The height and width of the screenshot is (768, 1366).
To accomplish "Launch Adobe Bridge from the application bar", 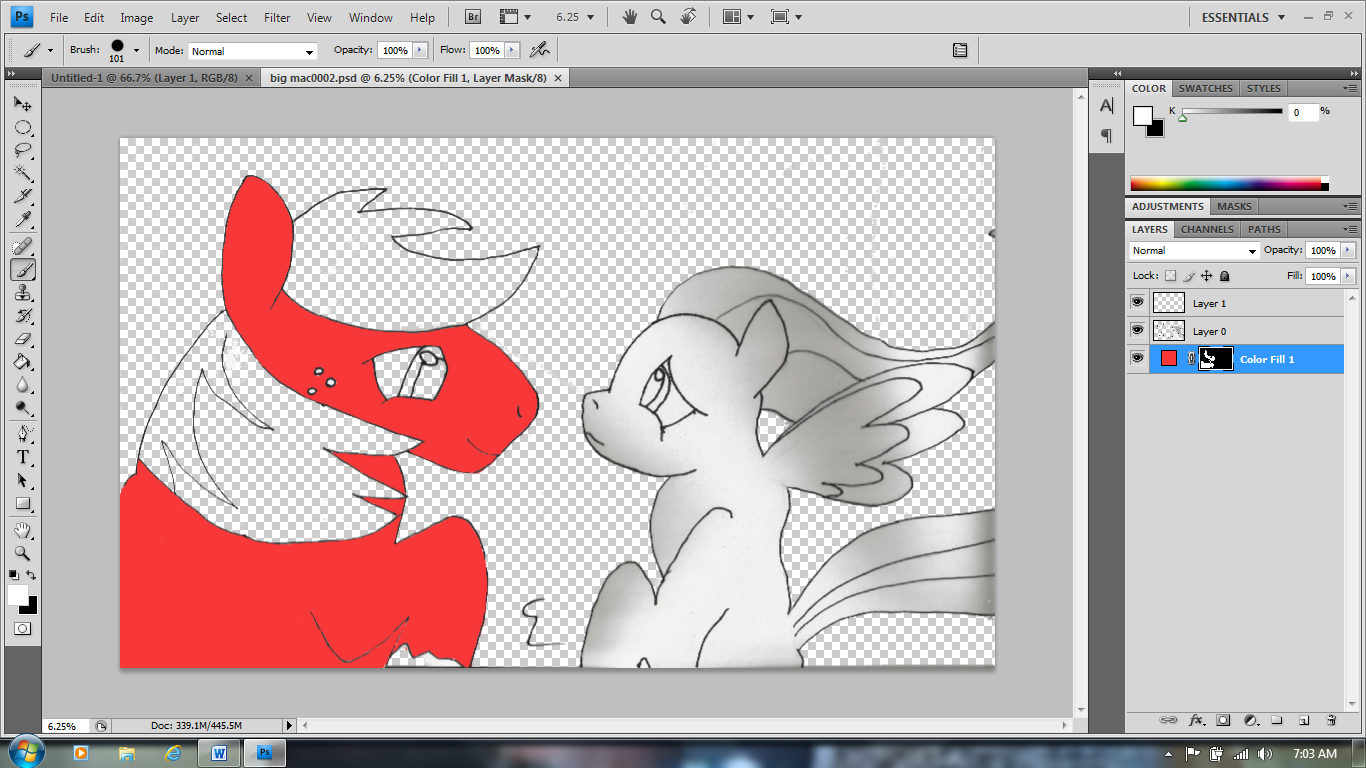I will pyautogui.click(x=474, y=17).
